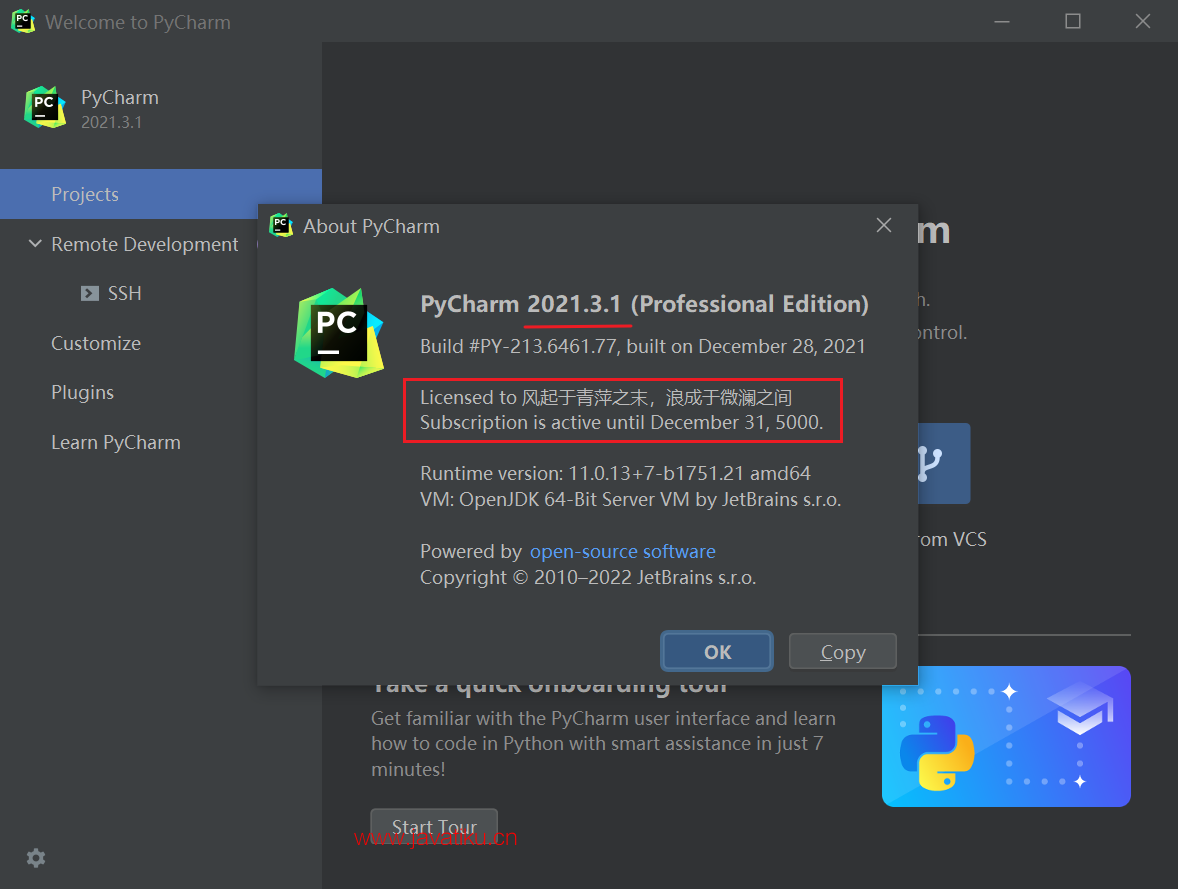This screenshot has width=1178, height=889.
Task: Open the Customize section
Action: click(96, 343)
